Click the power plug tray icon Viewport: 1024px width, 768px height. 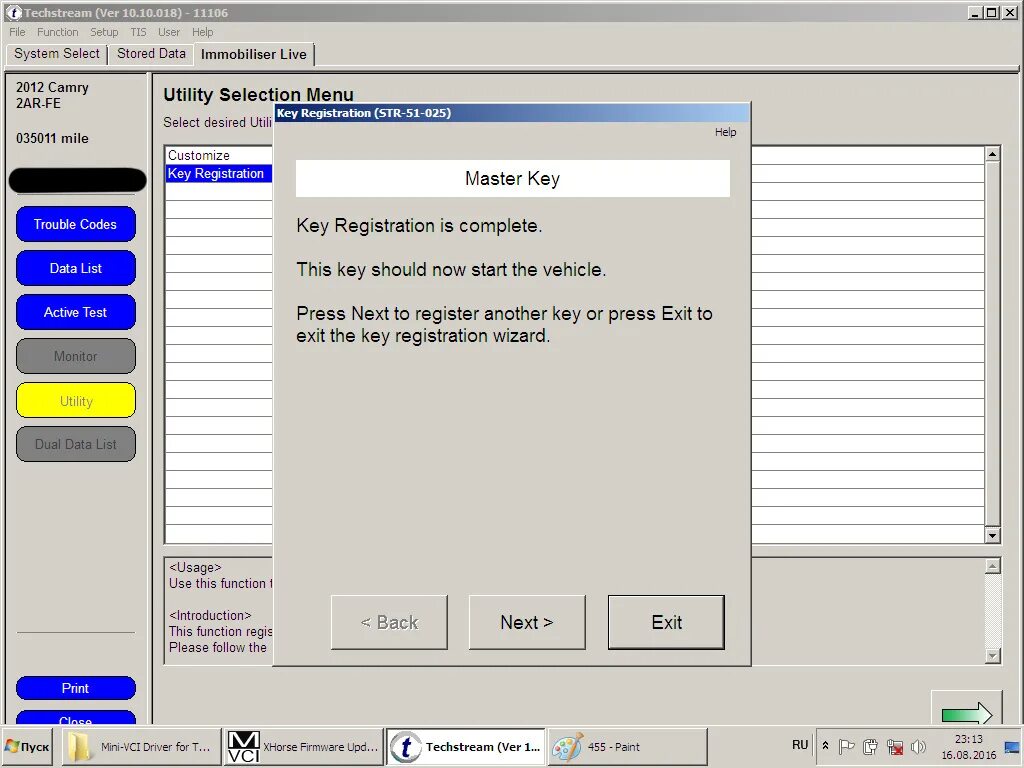[870, 746]
